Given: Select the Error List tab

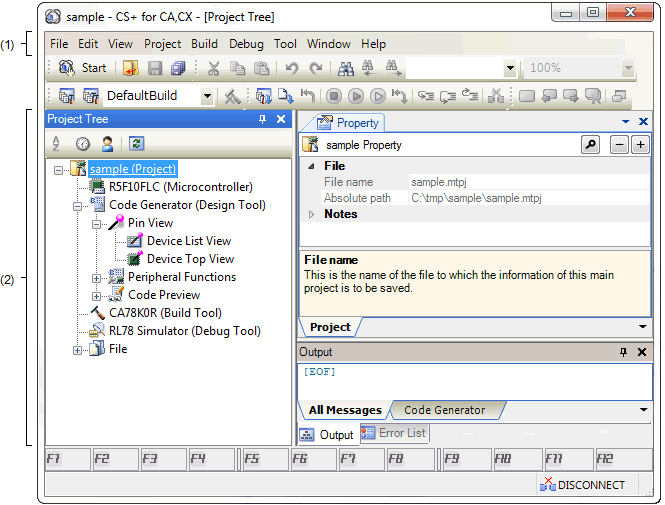Looking at the screenshot, I should [x=394, y=434].
